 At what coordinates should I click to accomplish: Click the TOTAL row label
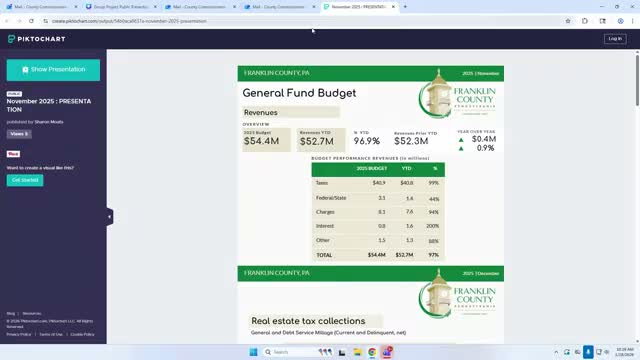324,255
